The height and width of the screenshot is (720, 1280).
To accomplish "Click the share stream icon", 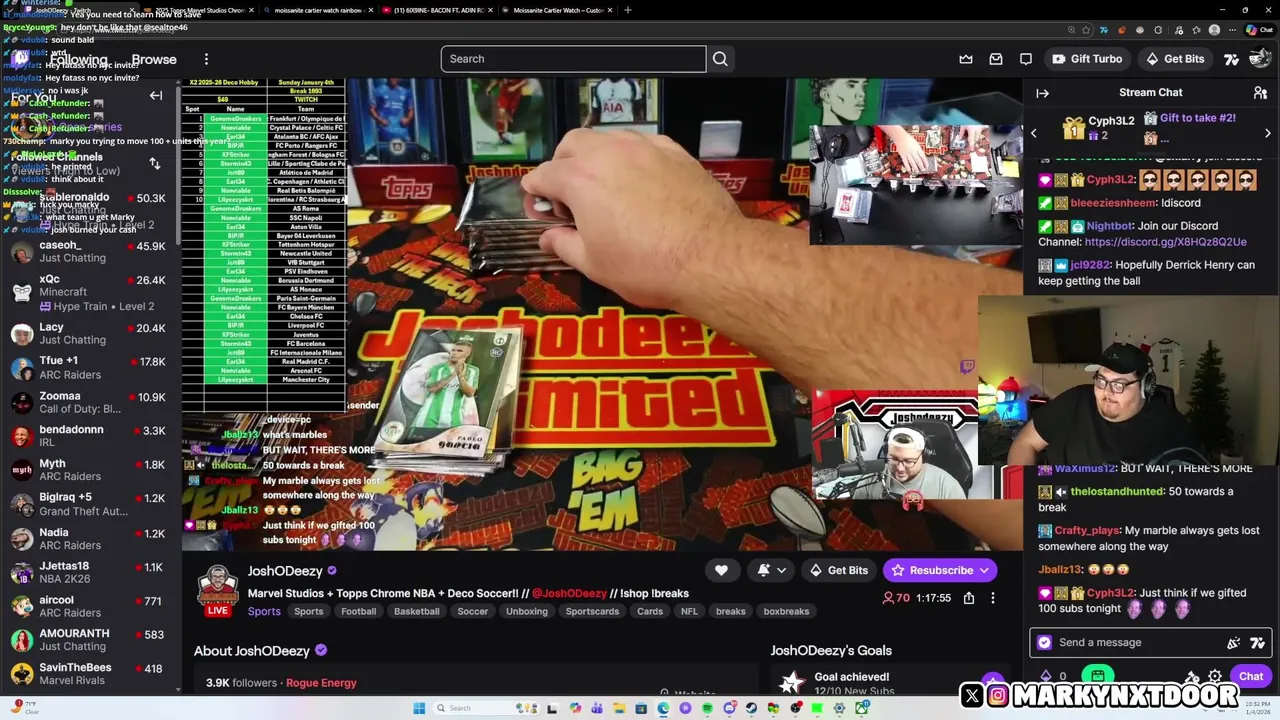I will click(x=969, y=598).
